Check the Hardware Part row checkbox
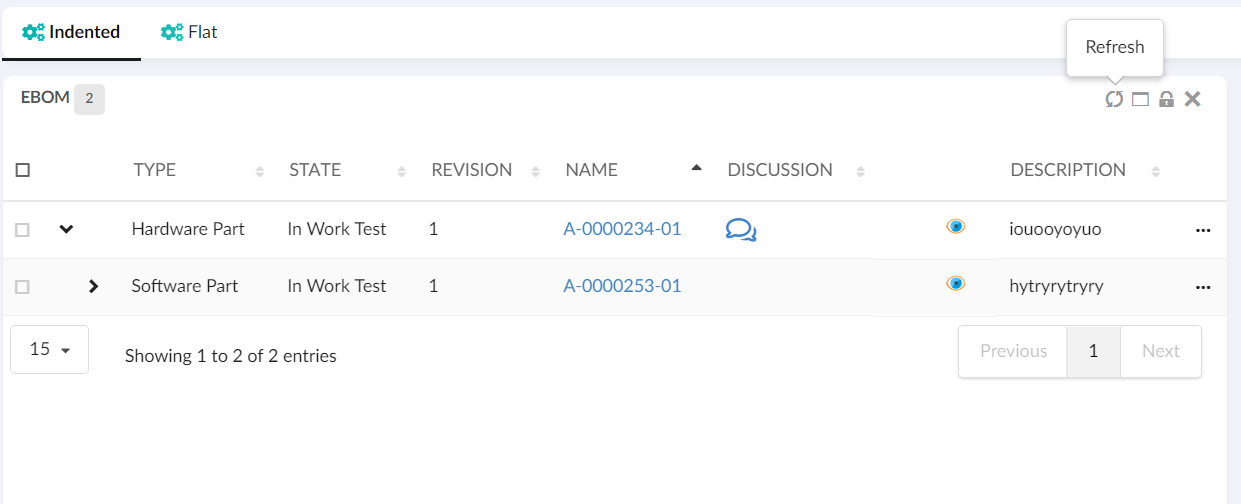This screenshot has height=504, width=1241. pyautogui.click(x=23, y=230)
